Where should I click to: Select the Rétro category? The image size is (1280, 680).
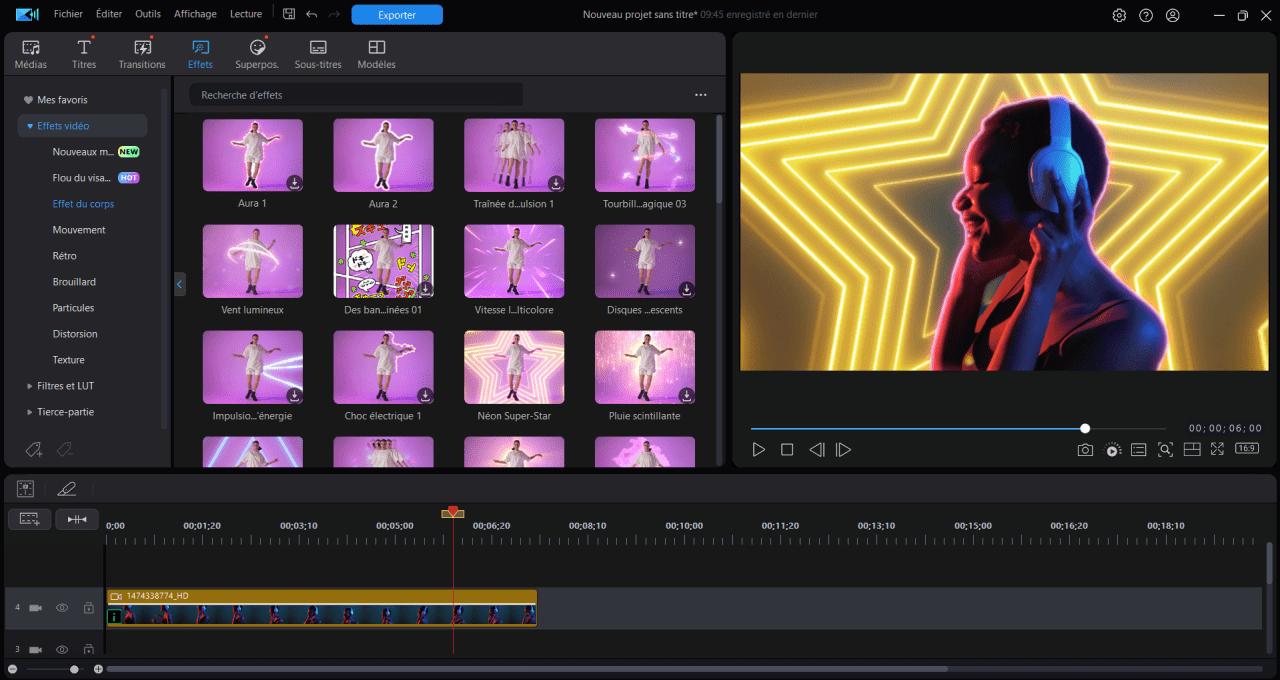click(65, 256)
